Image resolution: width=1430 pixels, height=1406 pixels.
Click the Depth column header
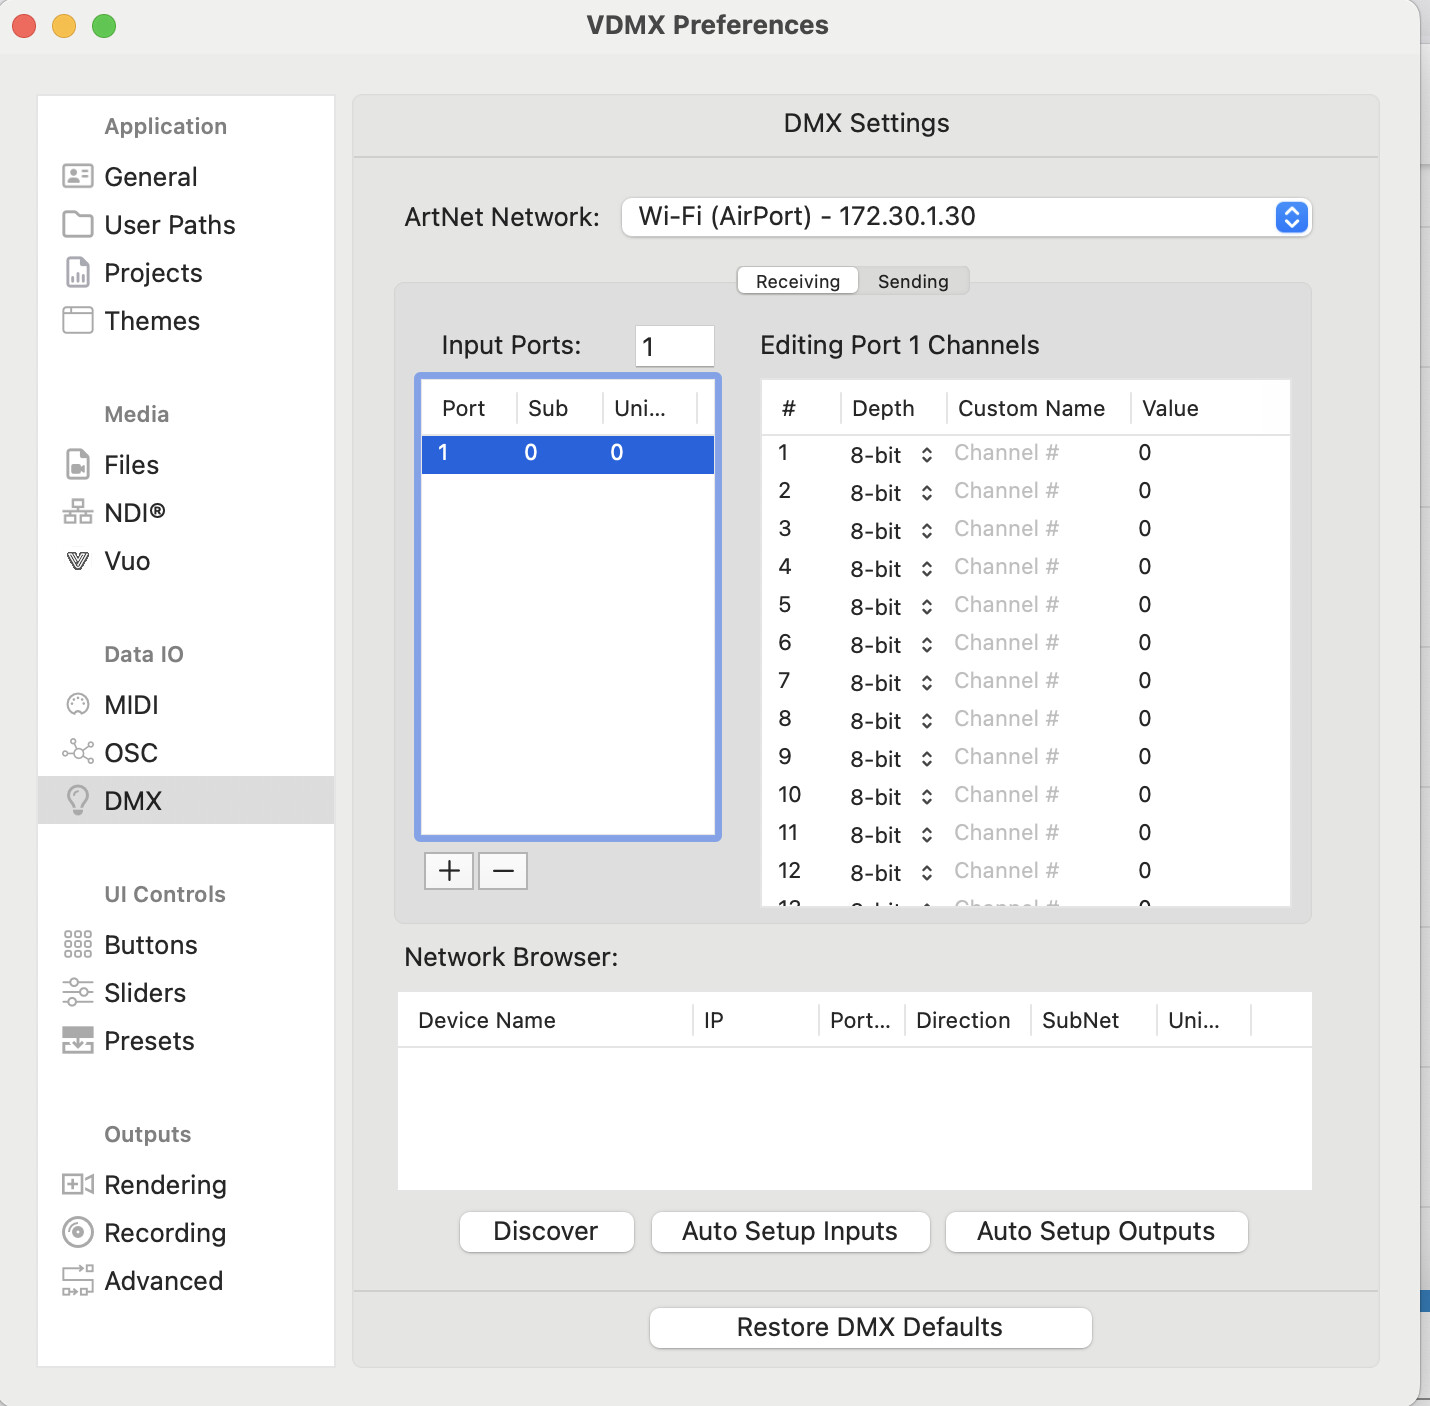893,408
